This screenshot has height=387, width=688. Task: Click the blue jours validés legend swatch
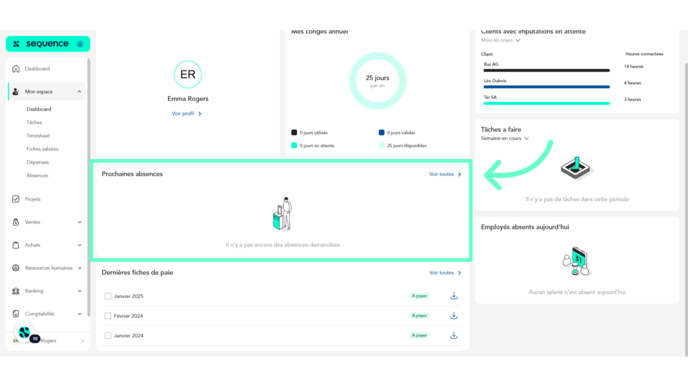381,132
